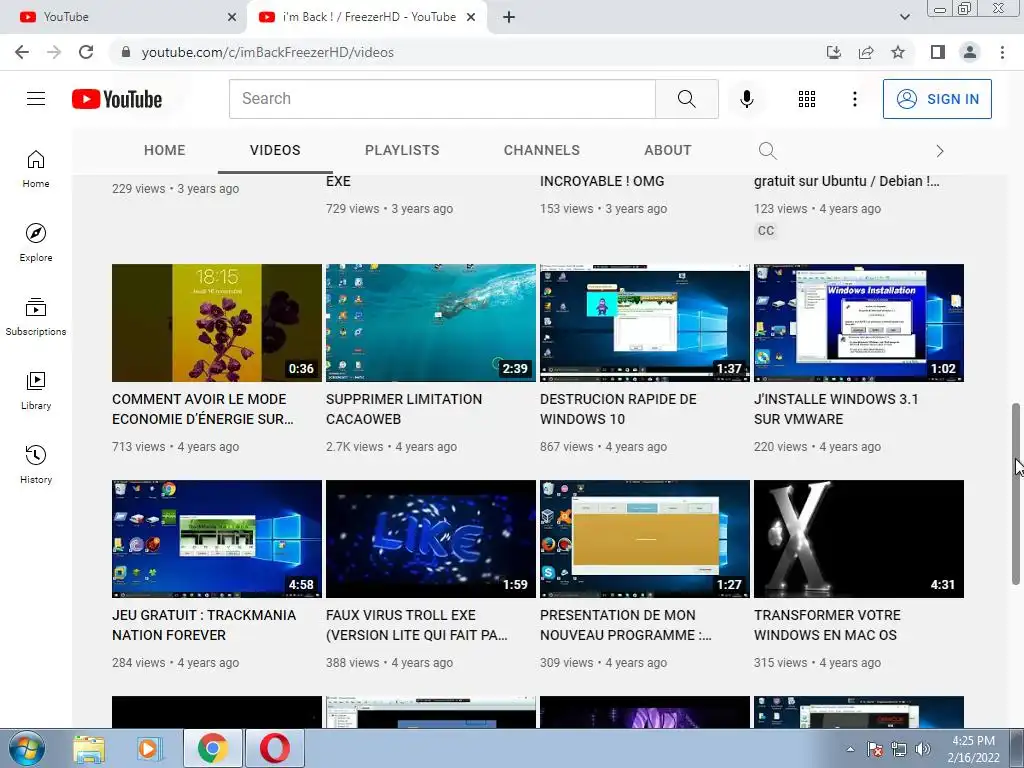Switch to the HOME channel tab
Screen dimensions: 1024x768
[165, 150]
